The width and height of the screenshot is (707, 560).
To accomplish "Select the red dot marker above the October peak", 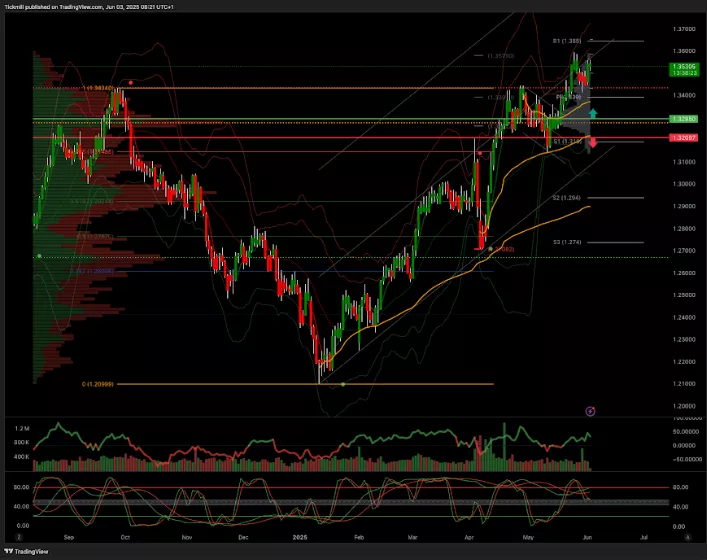I will click(x=130, y=81).
